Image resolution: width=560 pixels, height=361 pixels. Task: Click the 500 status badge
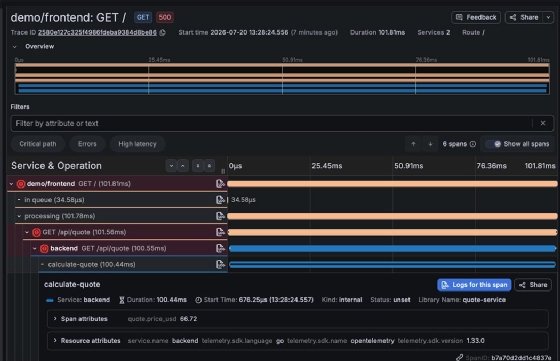(165, 17)
